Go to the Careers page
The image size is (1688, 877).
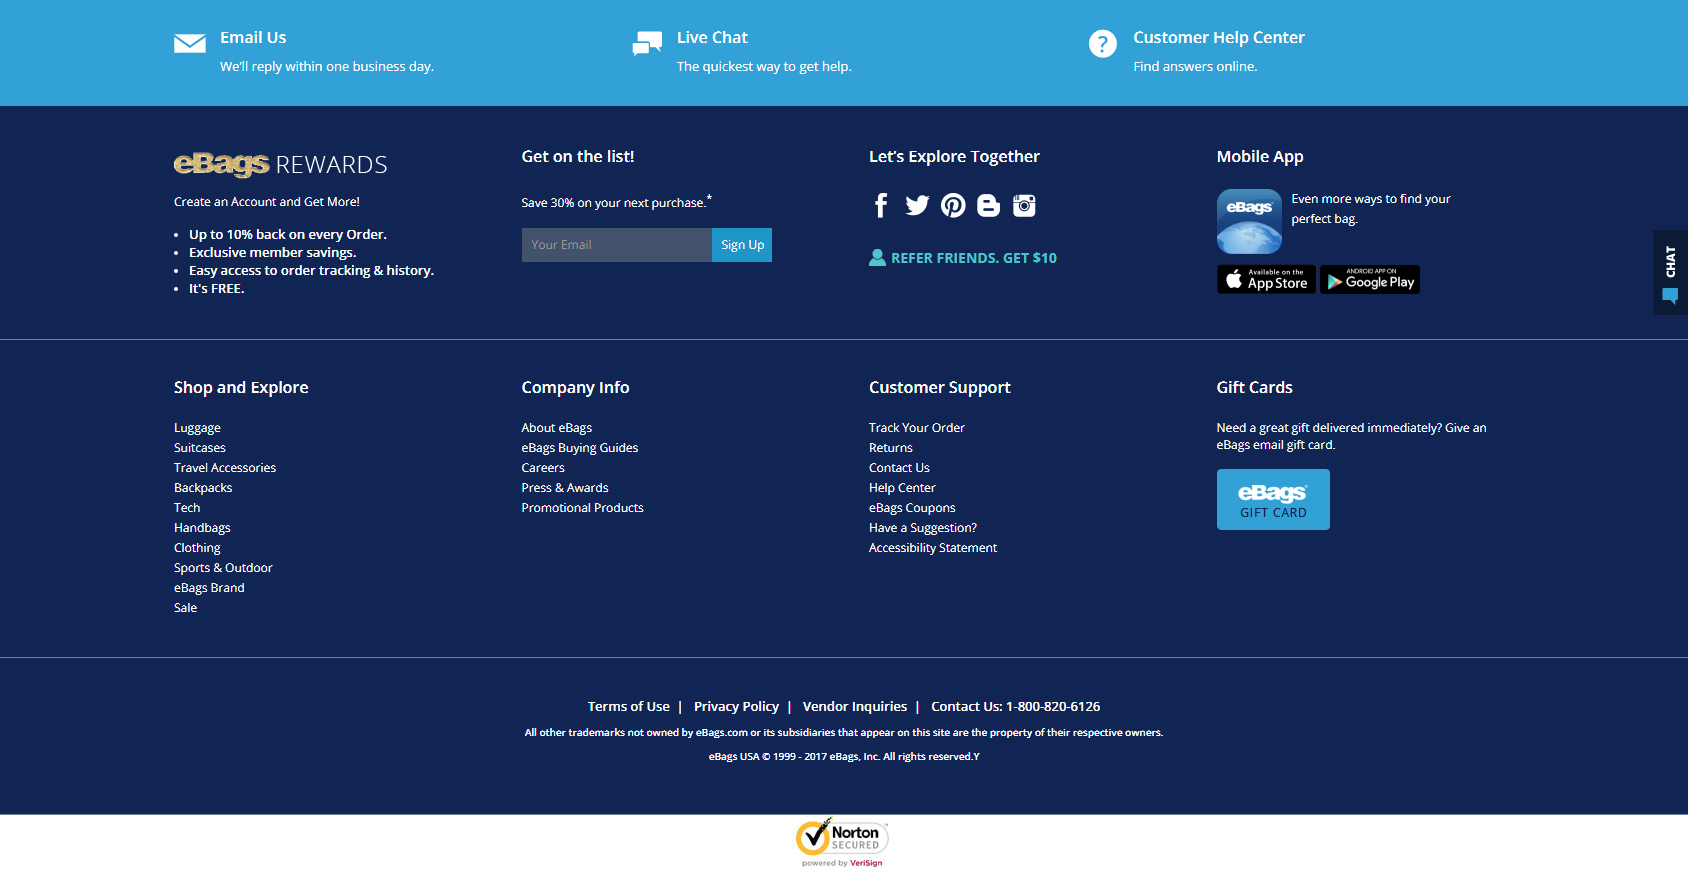click(x=543, y=468)
